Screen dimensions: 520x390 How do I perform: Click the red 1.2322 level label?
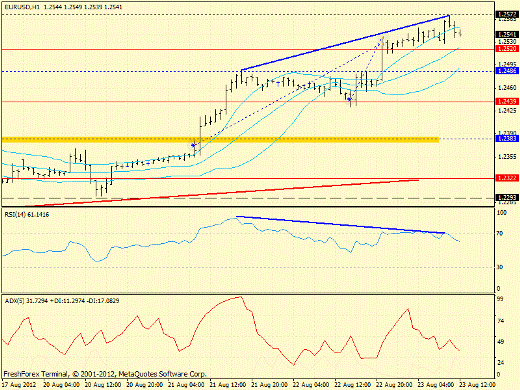[507, 178]
